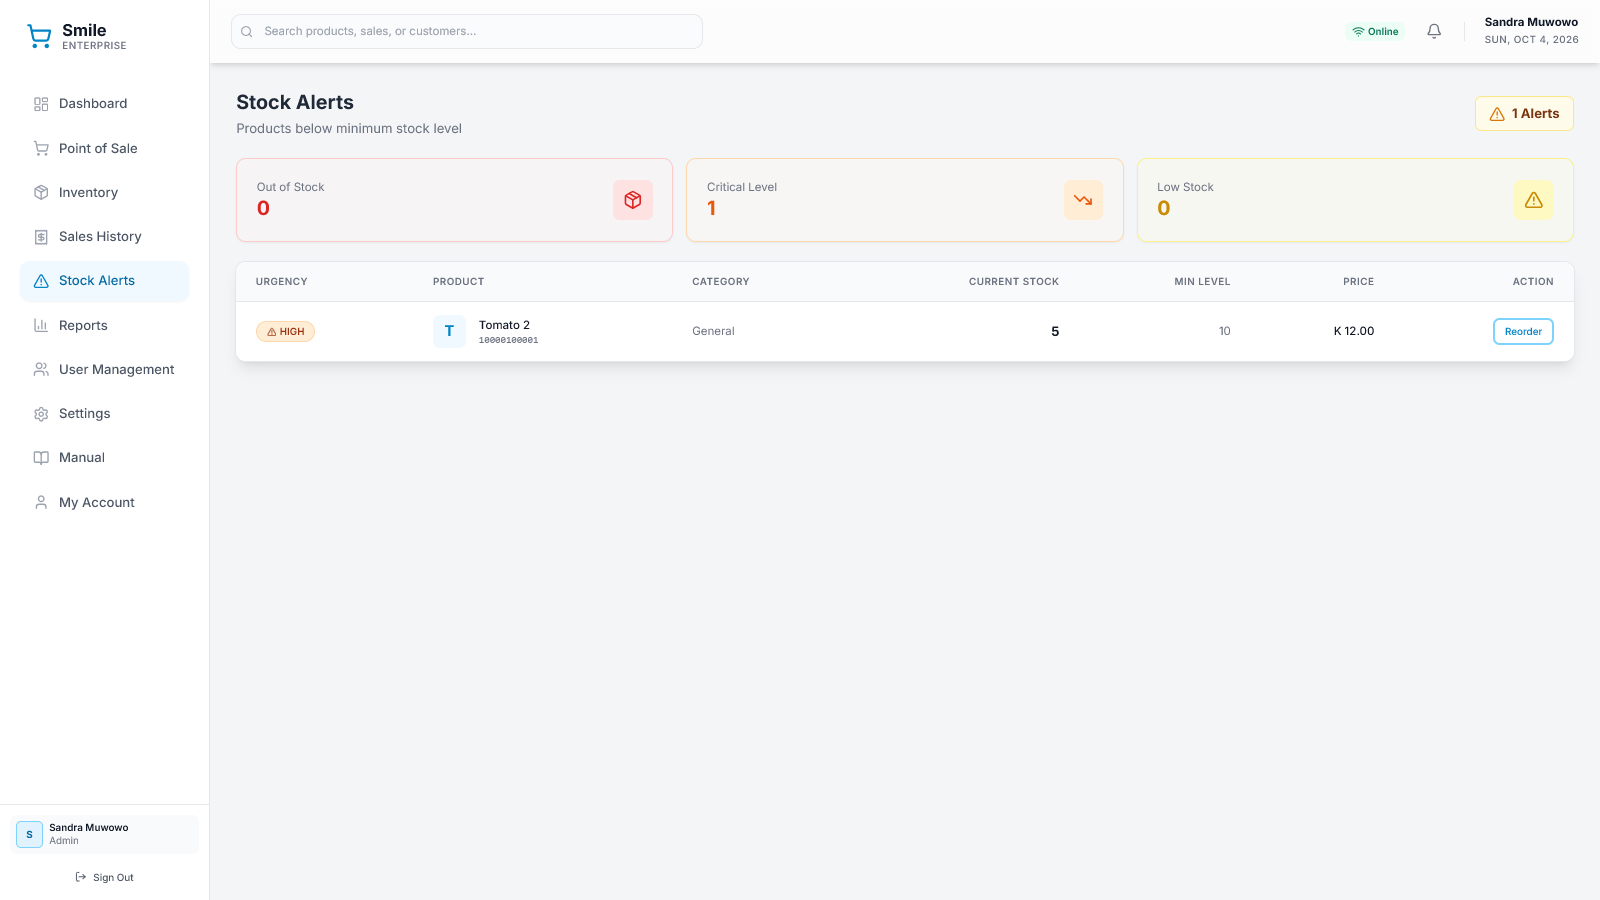Click the search magnifier icon
This screenshot has width=1600, height=900.
pyautogui.click(x=247, y=32)
